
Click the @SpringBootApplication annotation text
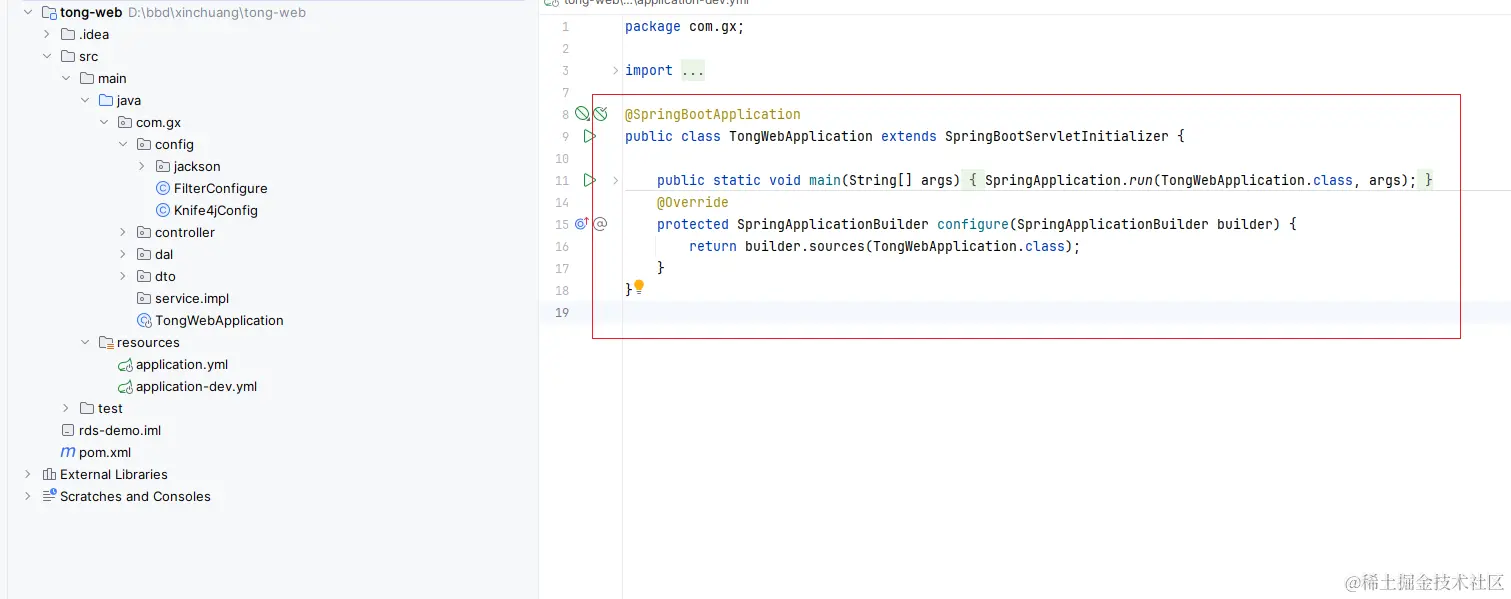(713, 115)
